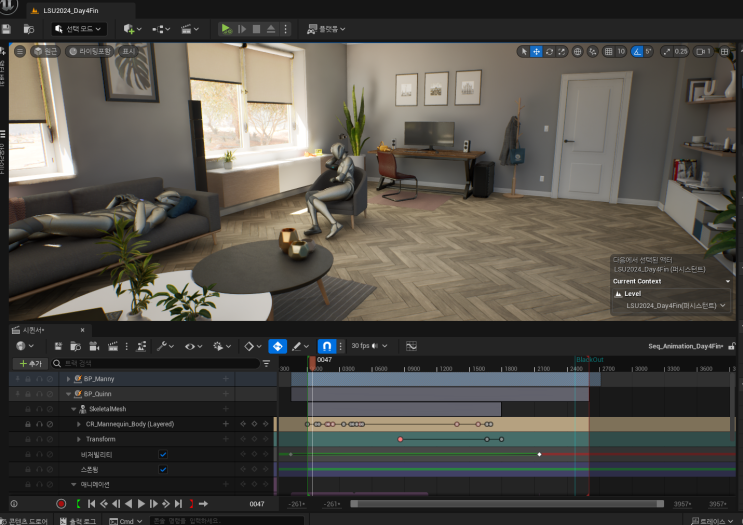Click the save level icon

(7, 29)
